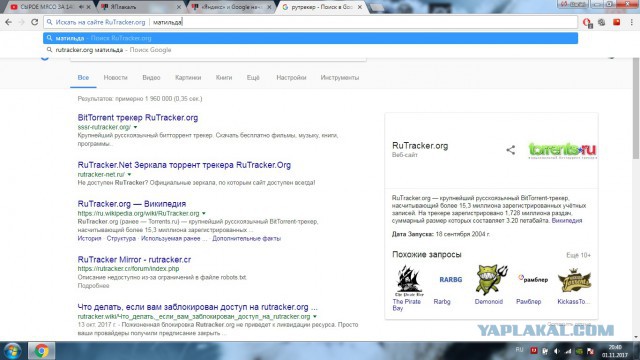Open result BitTorrent трекер RuTracker.org
This screenshot has width=640, height=360.
coord(138,118)
